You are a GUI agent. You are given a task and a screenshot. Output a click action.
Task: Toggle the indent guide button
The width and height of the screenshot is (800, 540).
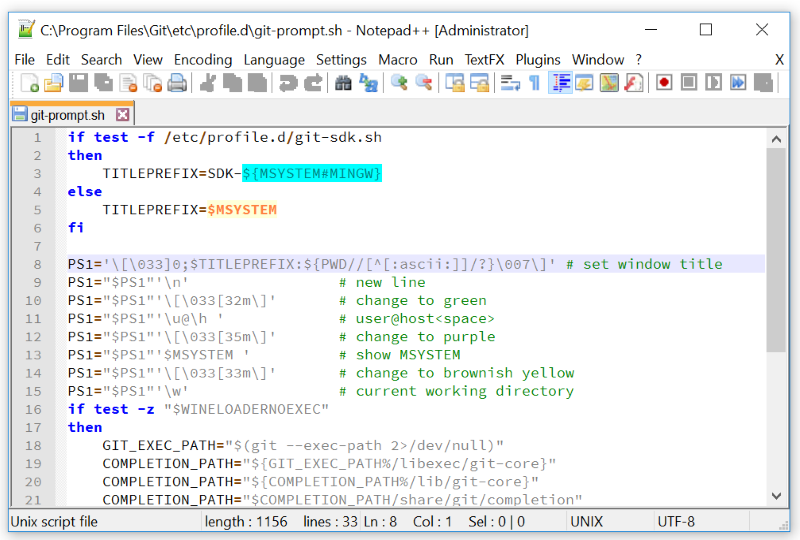click(560, 83)
